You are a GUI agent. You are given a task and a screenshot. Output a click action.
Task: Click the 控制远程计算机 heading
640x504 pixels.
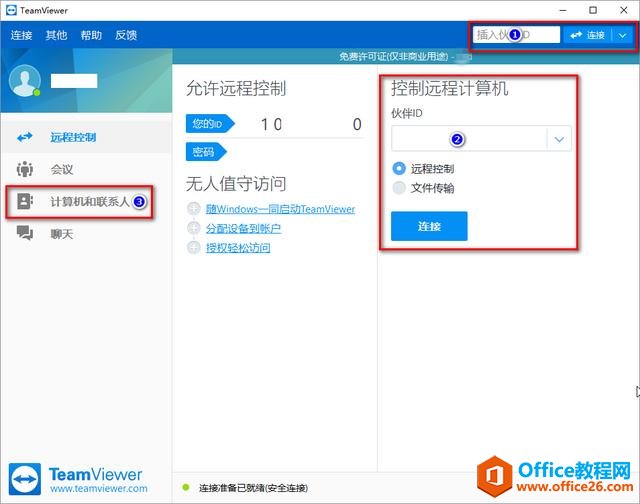[x=450, y=88]
